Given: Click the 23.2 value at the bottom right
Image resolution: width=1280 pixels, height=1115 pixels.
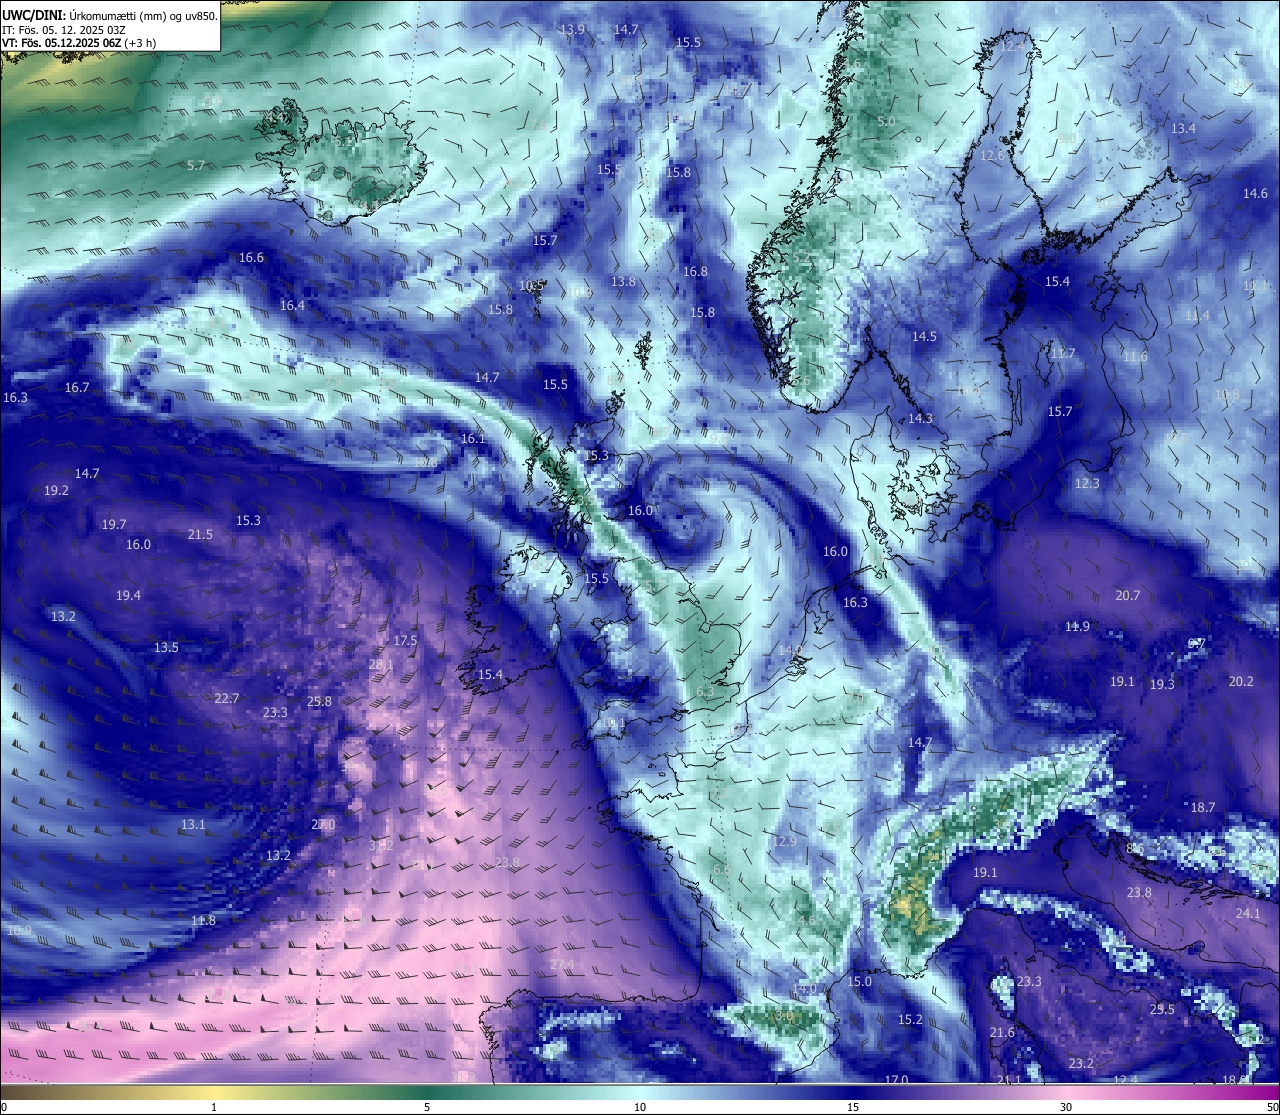Looking at the screenshot, I should 1081,1064.
